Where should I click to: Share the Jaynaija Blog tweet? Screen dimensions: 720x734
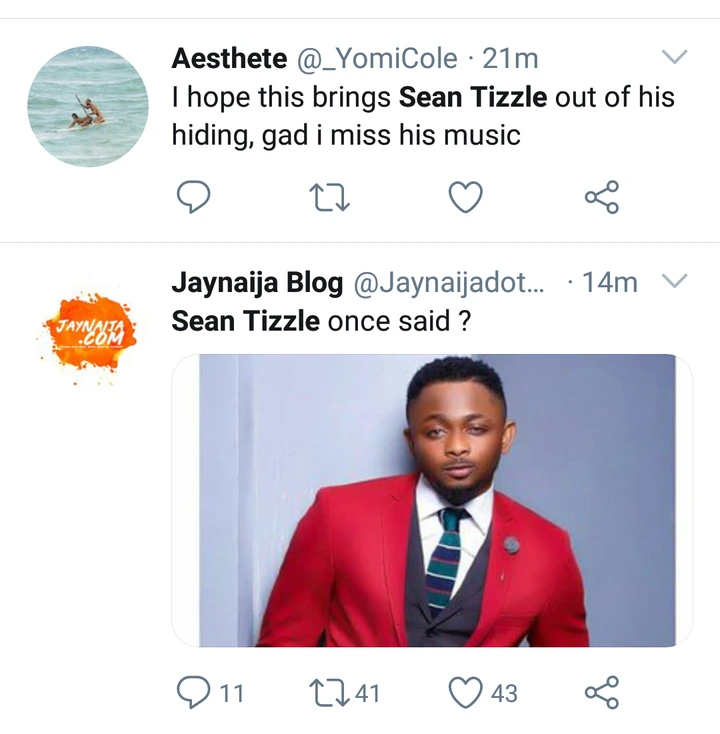(601, 692)
